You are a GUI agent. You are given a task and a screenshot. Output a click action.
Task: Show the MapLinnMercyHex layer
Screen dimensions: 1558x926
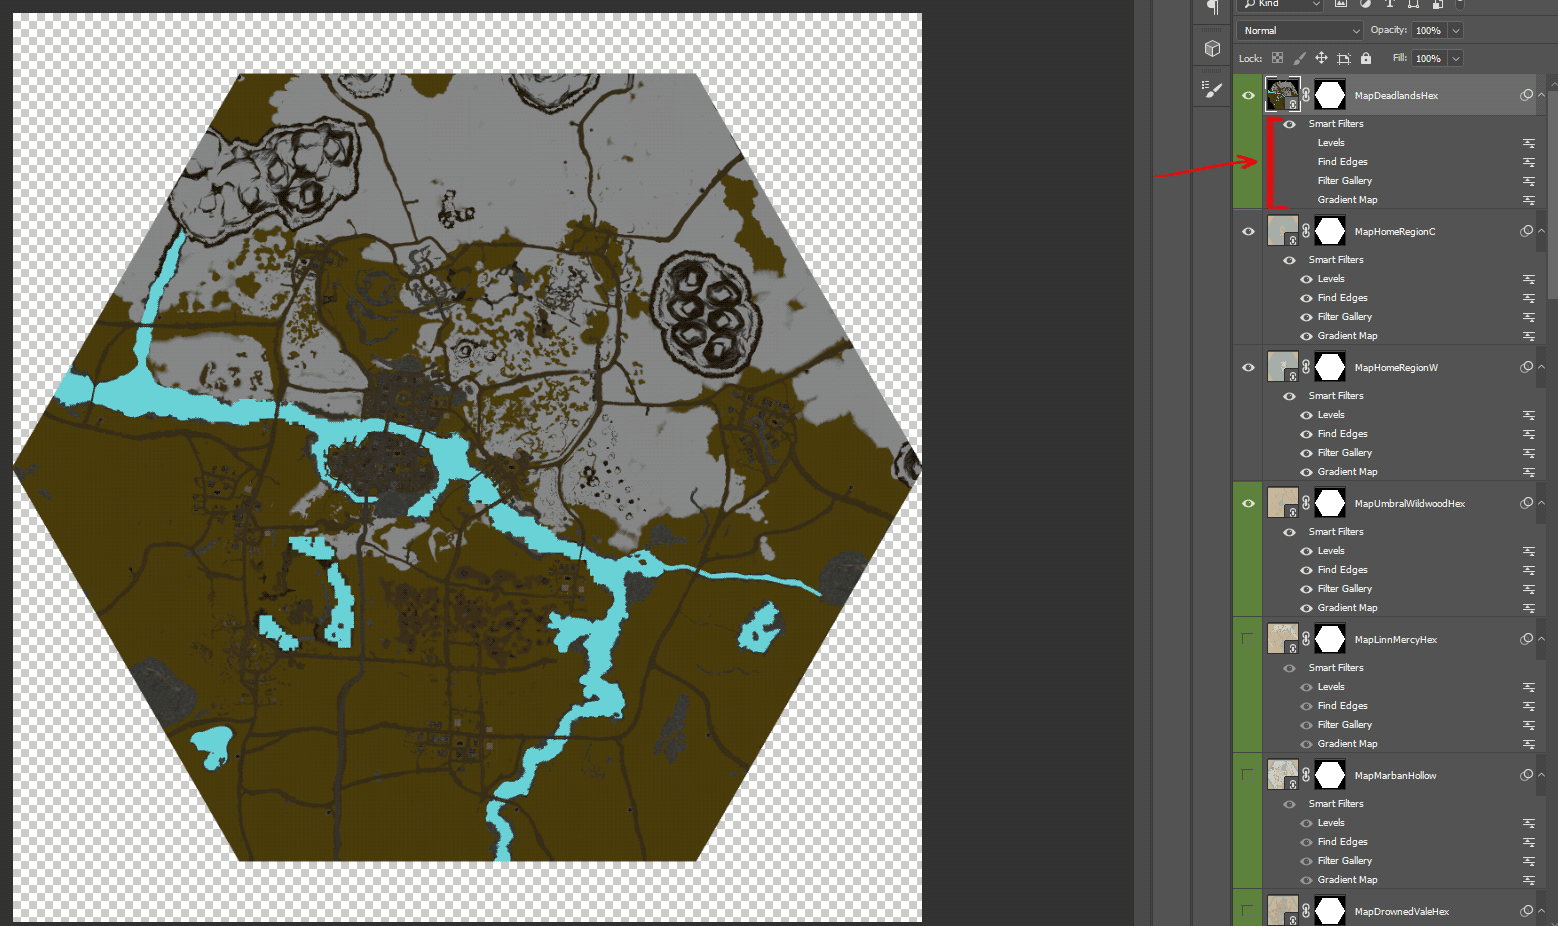click(x=1248, y=639)
